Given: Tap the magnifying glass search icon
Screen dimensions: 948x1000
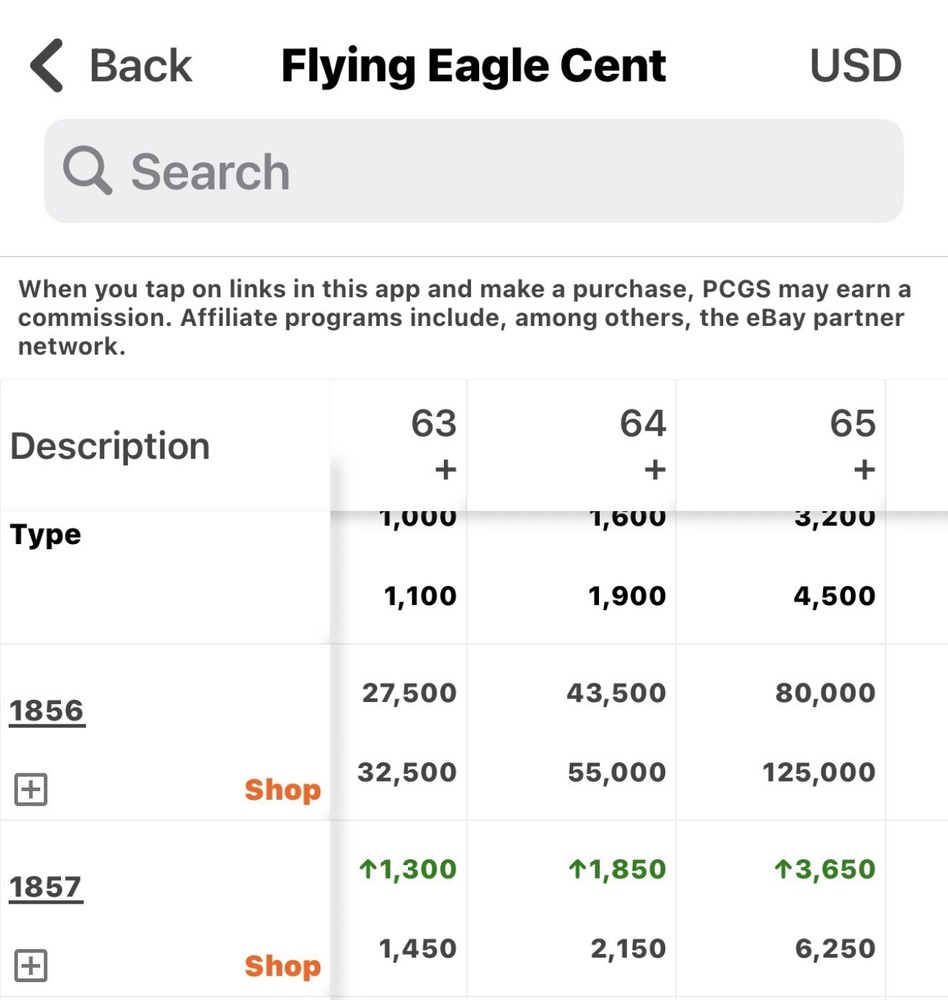Looking at the screenshot, I should pos(87,171).
